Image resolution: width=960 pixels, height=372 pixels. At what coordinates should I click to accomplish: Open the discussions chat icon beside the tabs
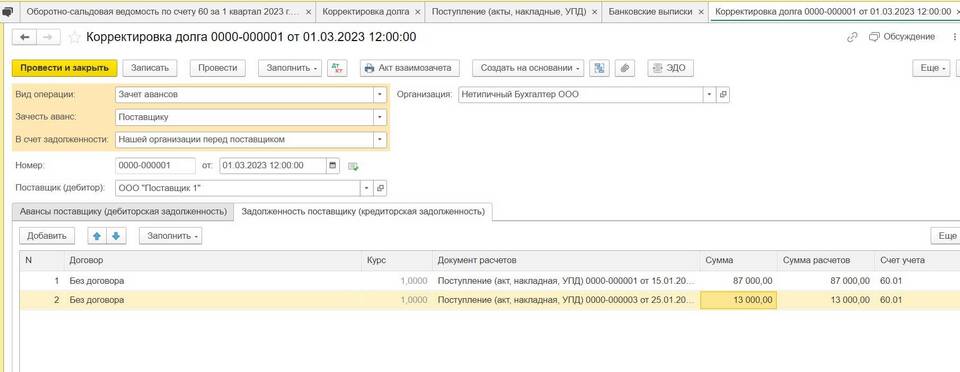point(7,11)
